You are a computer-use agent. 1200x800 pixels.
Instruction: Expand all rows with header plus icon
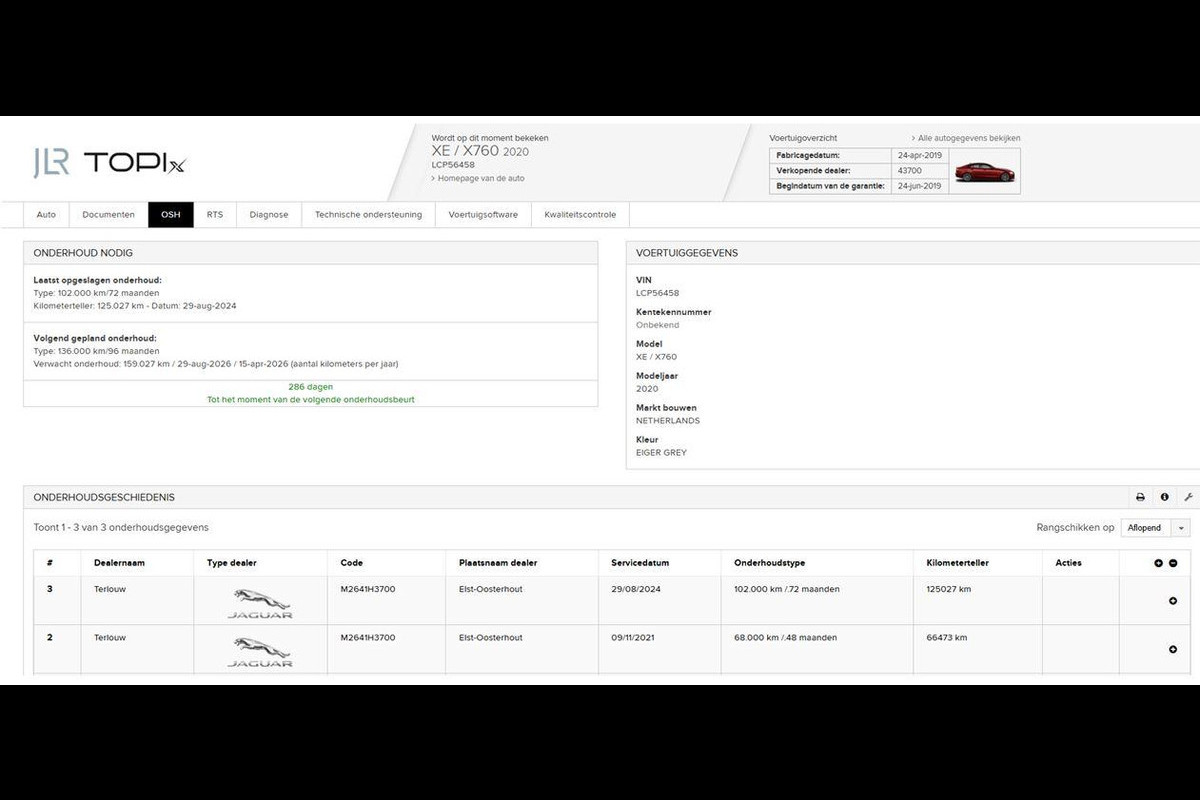(1158, 563)
